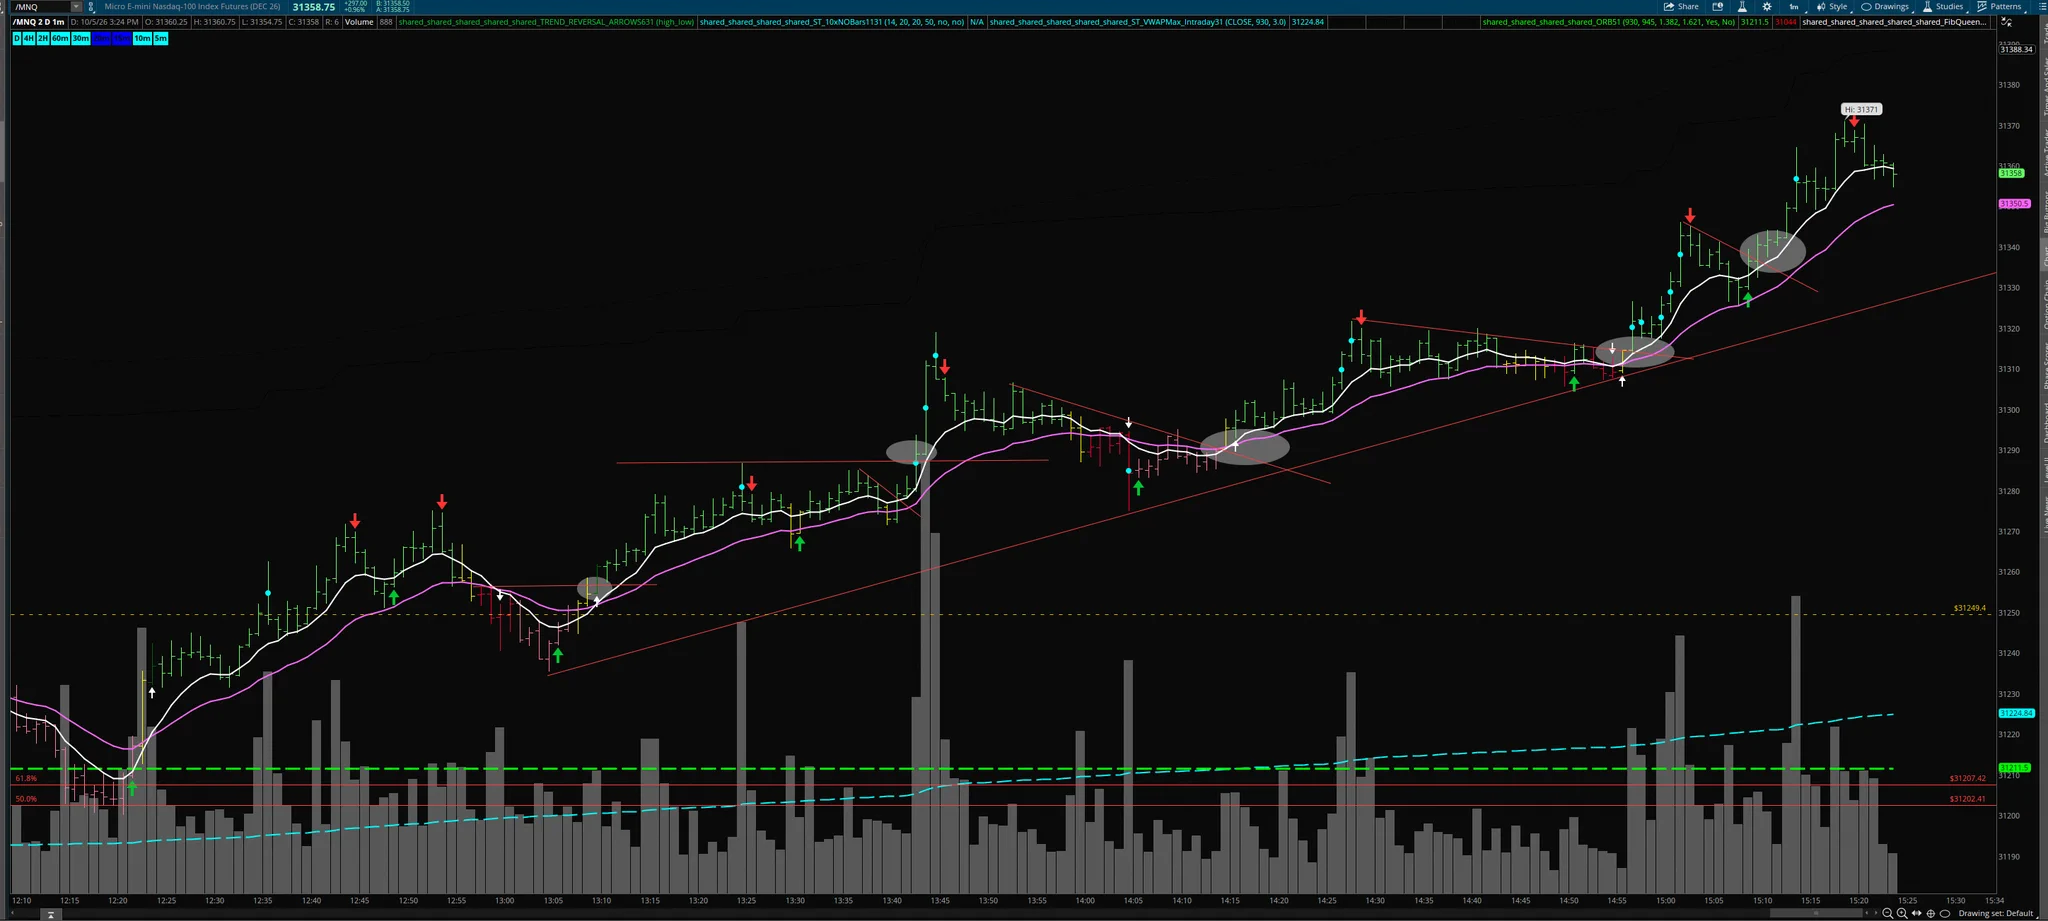Viewport: 2048px width, 921px height.
Task: Click the horizontal chart scrollbar thumb
Action: point(1816,913)
